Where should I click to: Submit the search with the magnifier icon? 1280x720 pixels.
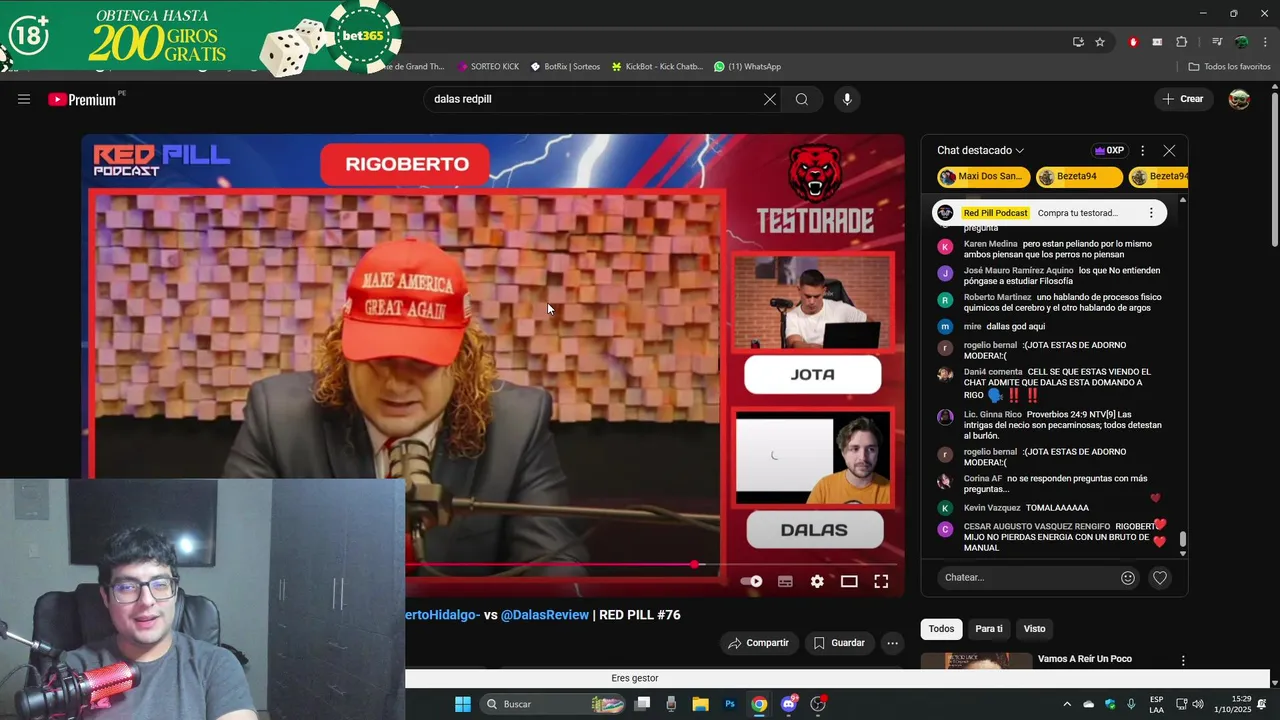(802, 99)
